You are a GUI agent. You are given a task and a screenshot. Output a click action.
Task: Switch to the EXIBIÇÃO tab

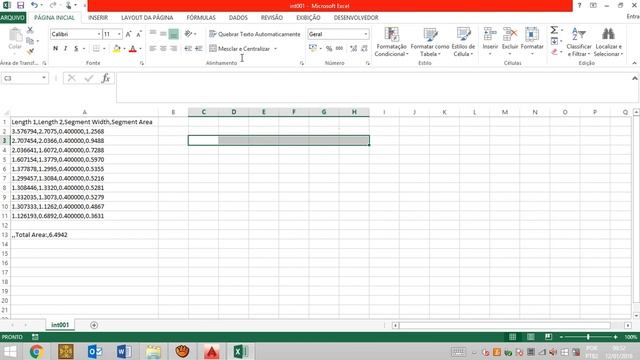point(308,18)
